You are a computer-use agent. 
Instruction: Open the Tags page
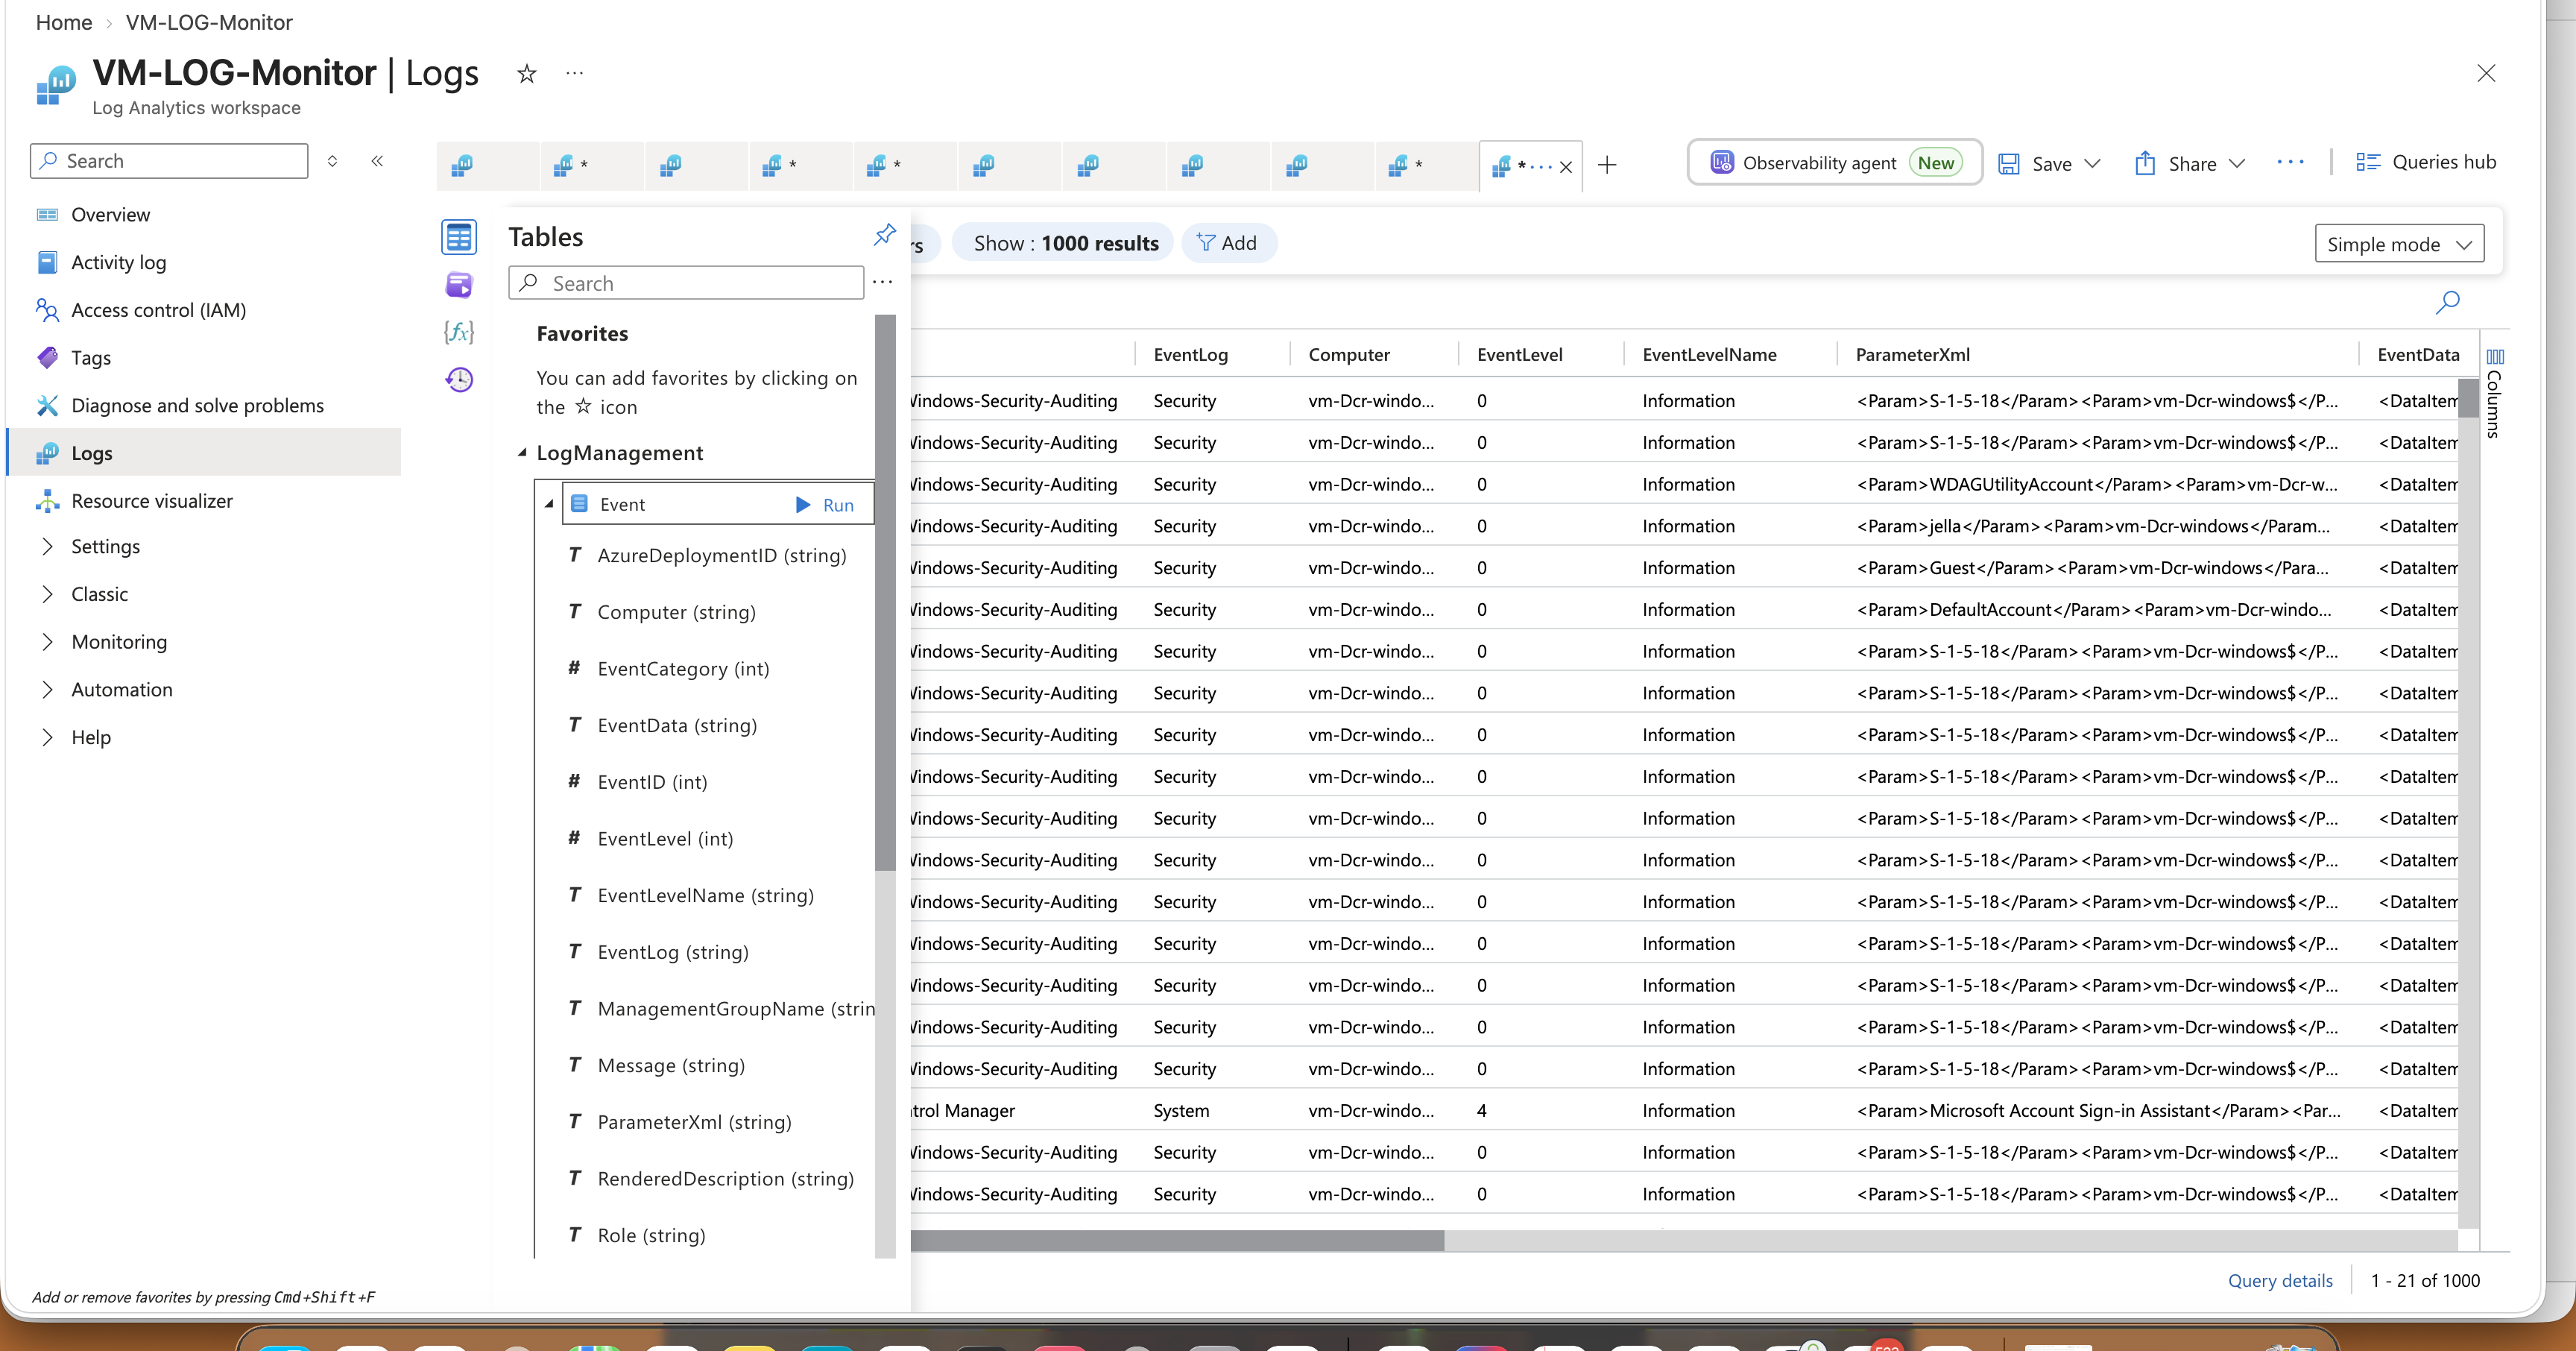[90, 358]
